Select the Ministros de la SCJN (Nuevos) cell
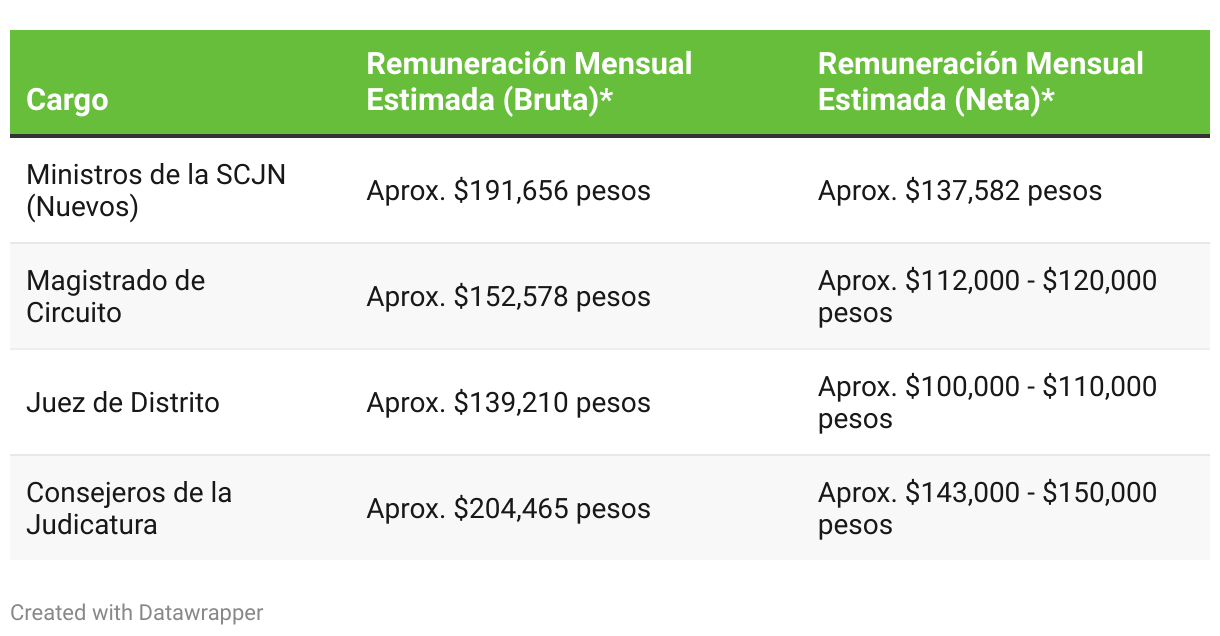The width and height of the screenshot is (1220, 636). pos(156,190)
